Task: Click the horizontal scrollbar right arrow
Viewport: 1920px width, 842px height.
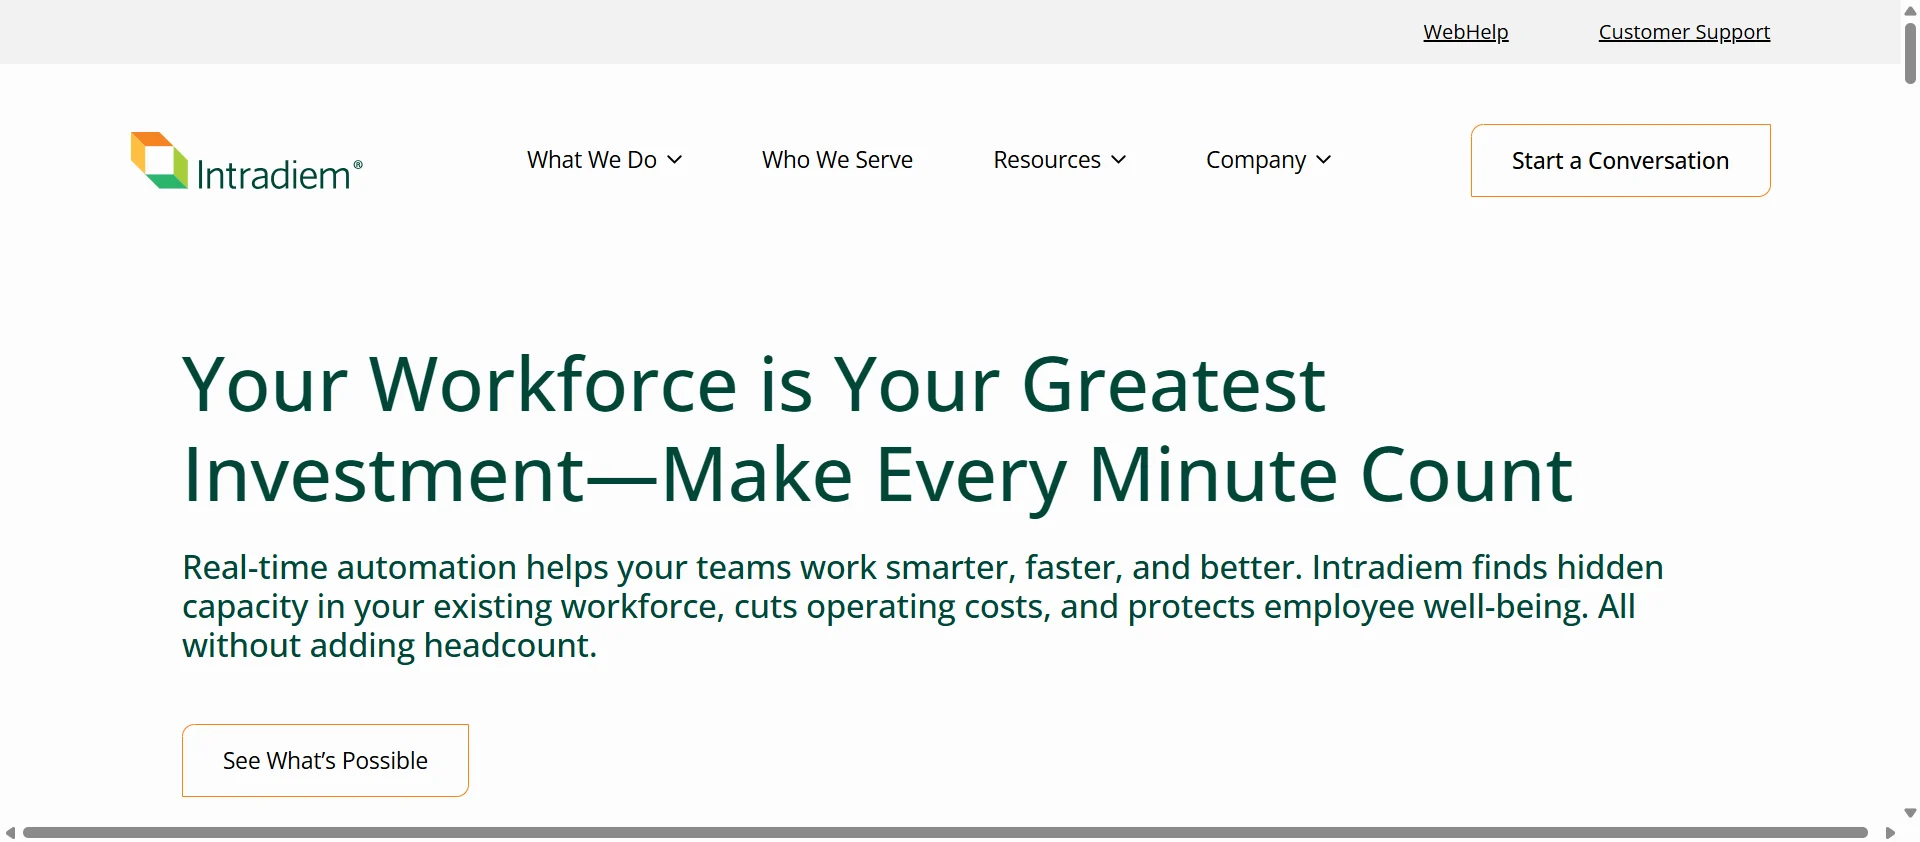Action: (1890, 833)
